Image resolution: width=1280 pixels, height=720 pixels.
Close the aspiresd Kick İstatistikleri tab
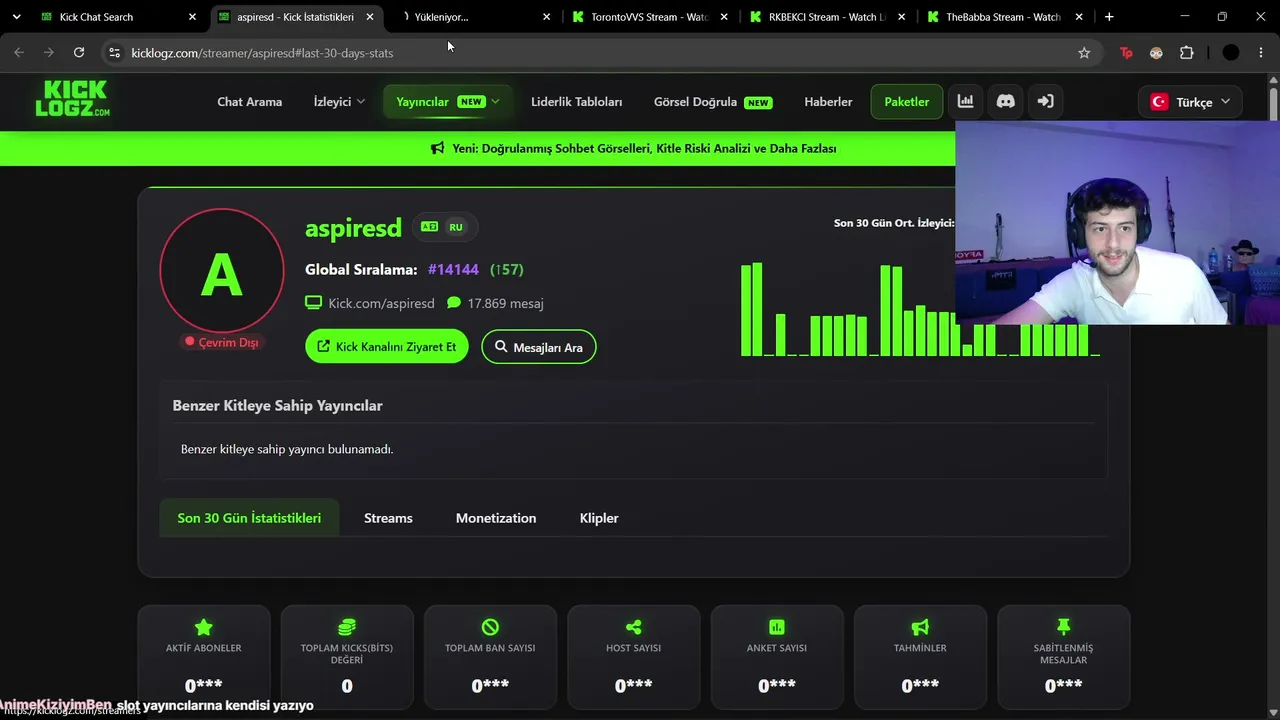370,17
